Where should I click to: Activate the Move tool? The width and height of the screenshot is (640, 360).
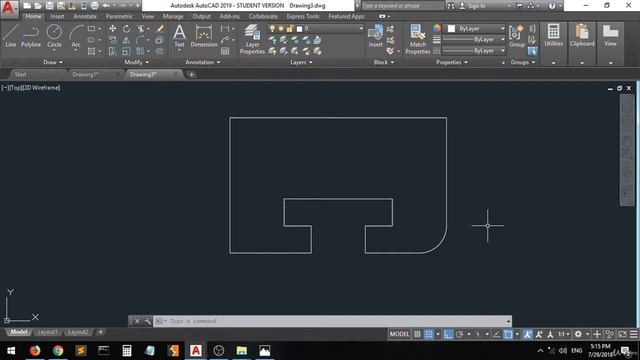point(112,29)
